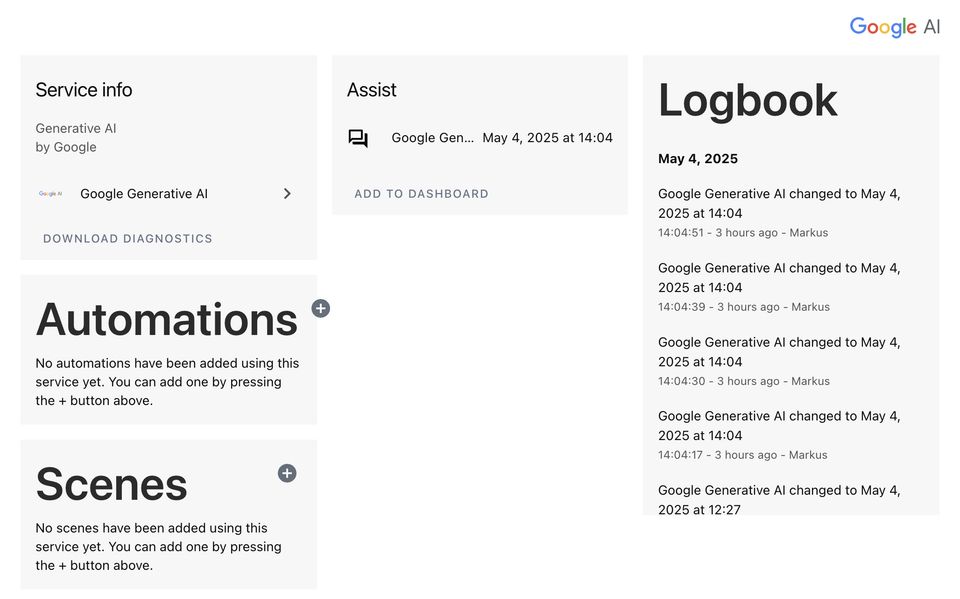
Task: Click DOWNLOAD DIAGNOSTICS button
Action: (127, 238)
